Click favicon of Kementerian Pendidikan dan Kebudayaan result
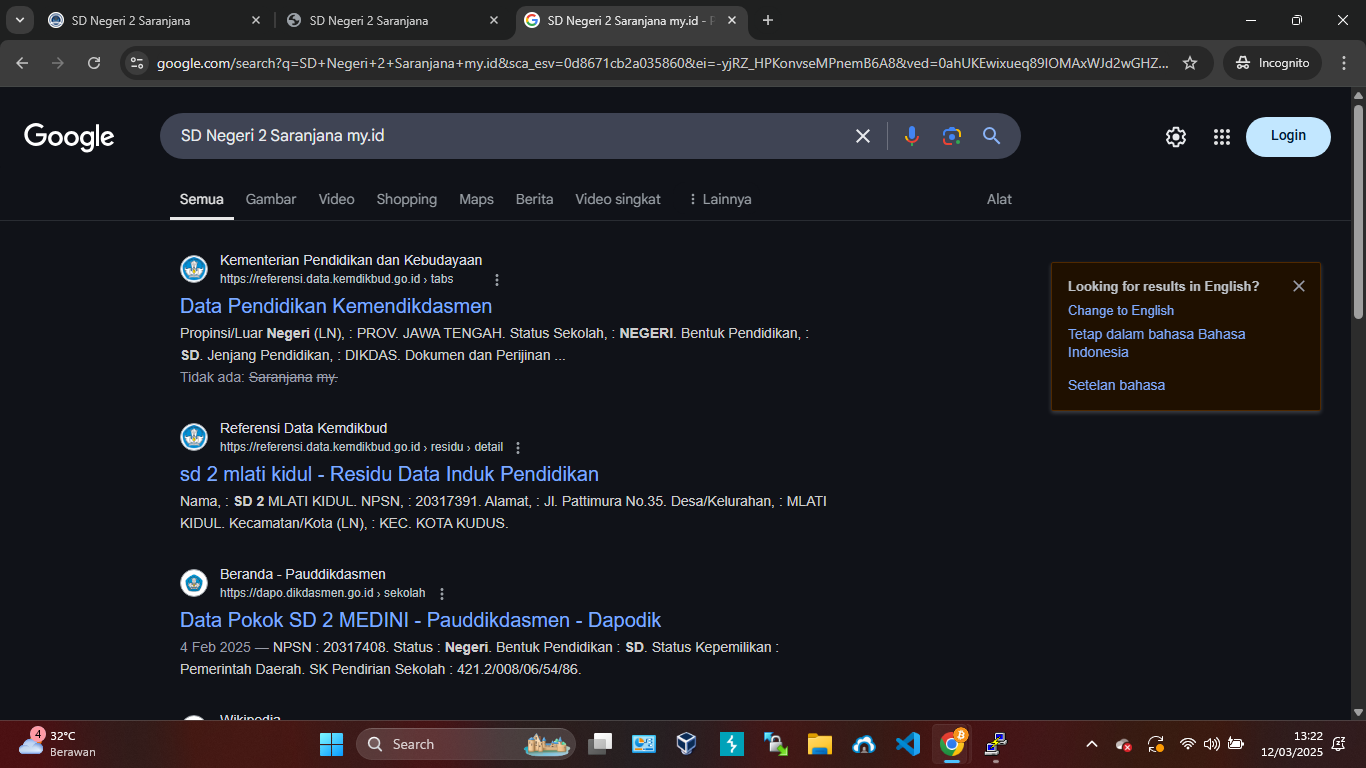This screenshot has height=768, width=1366. click(194, 269)
